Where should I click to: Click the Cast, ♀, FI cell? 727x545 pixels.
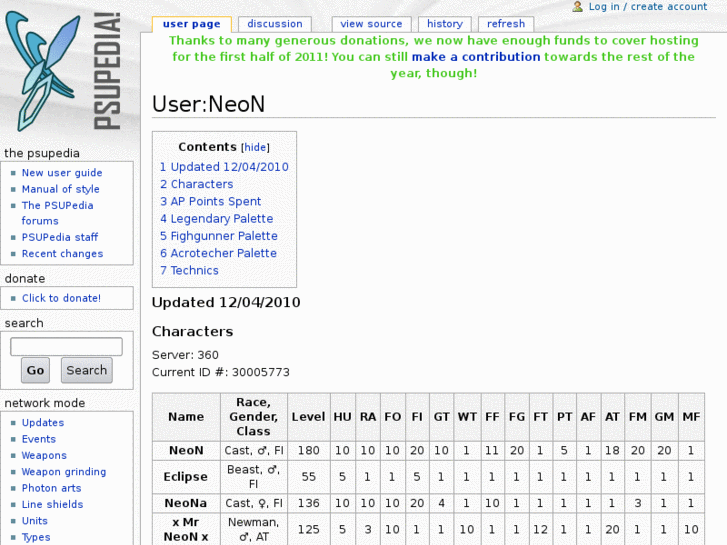click(254, 503)
